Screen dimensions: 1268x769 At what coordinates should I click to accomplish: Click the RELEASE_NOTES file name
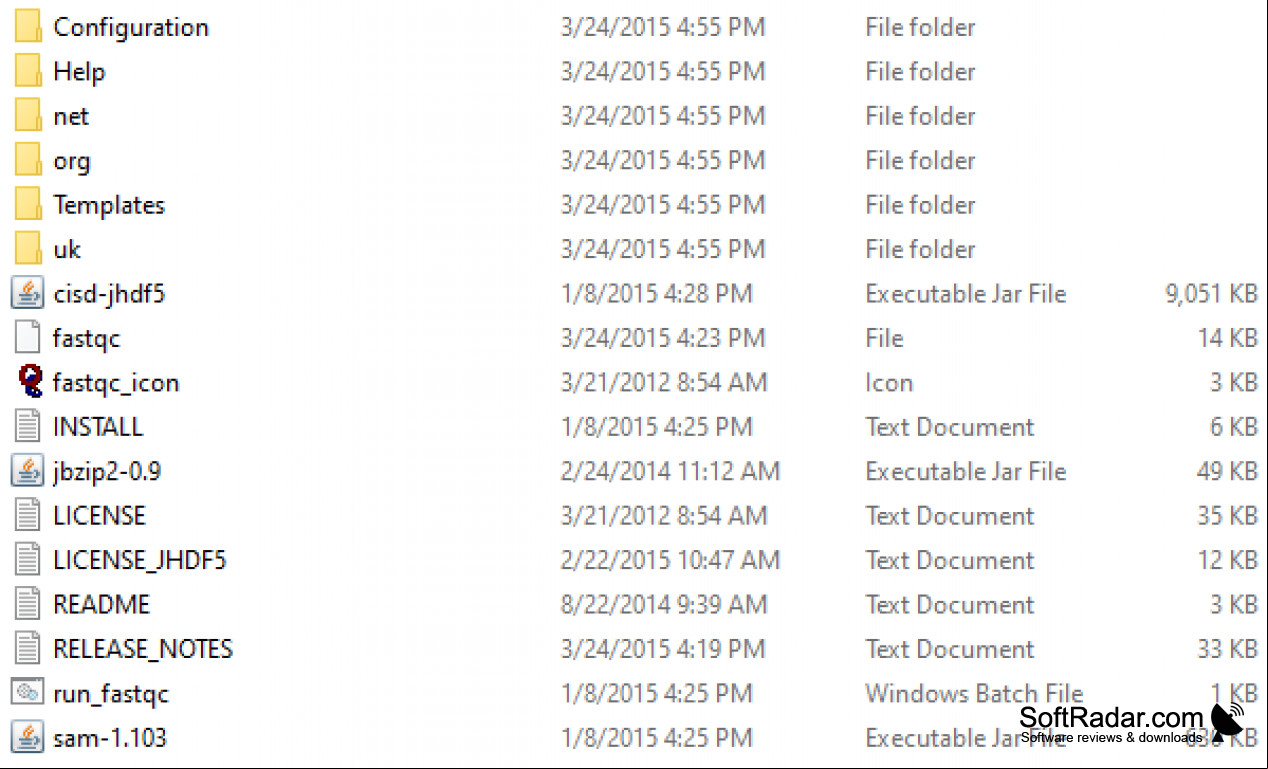point(143,649)
